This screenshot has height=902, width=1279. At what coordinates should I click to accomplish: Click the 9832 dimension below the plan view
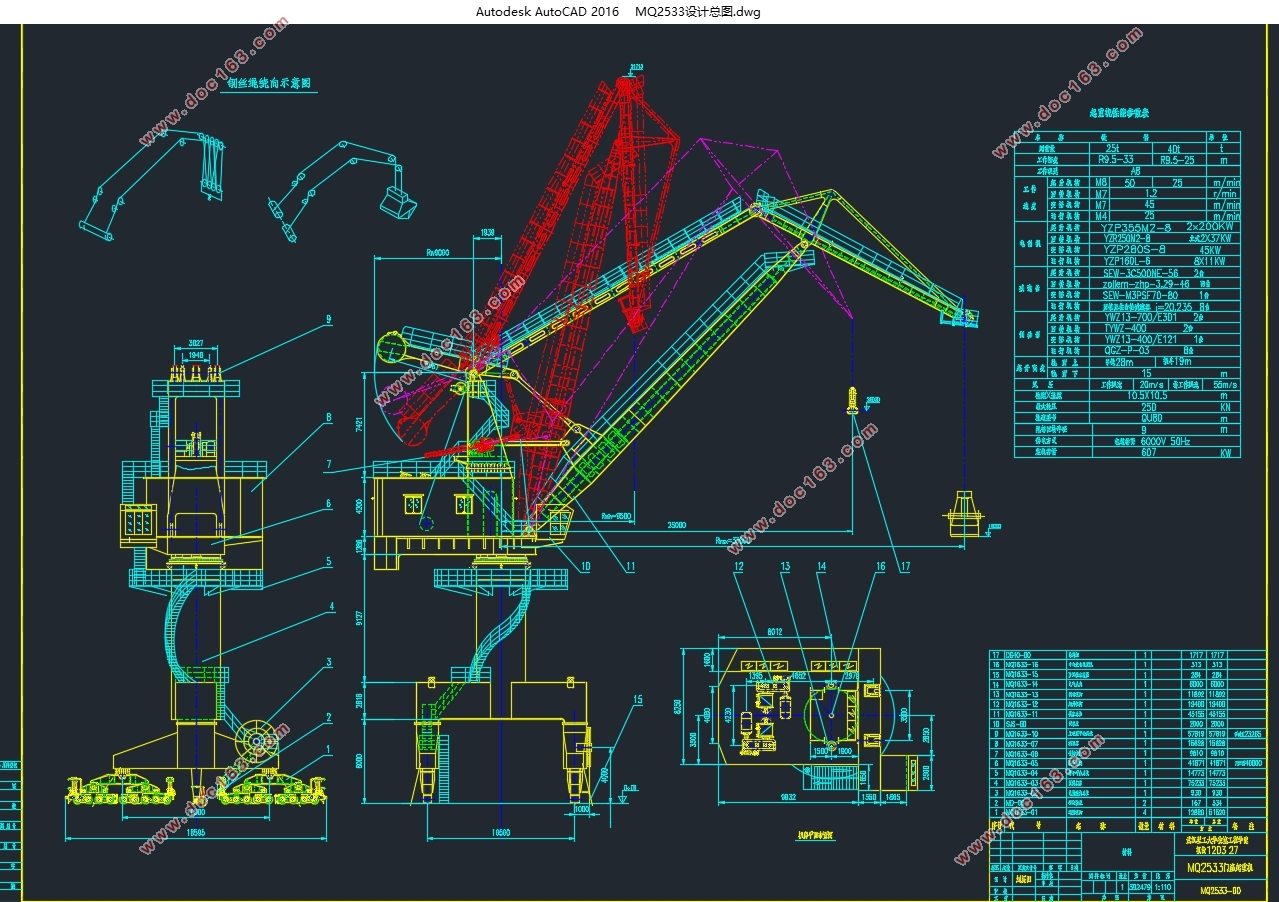click(788, 797)
